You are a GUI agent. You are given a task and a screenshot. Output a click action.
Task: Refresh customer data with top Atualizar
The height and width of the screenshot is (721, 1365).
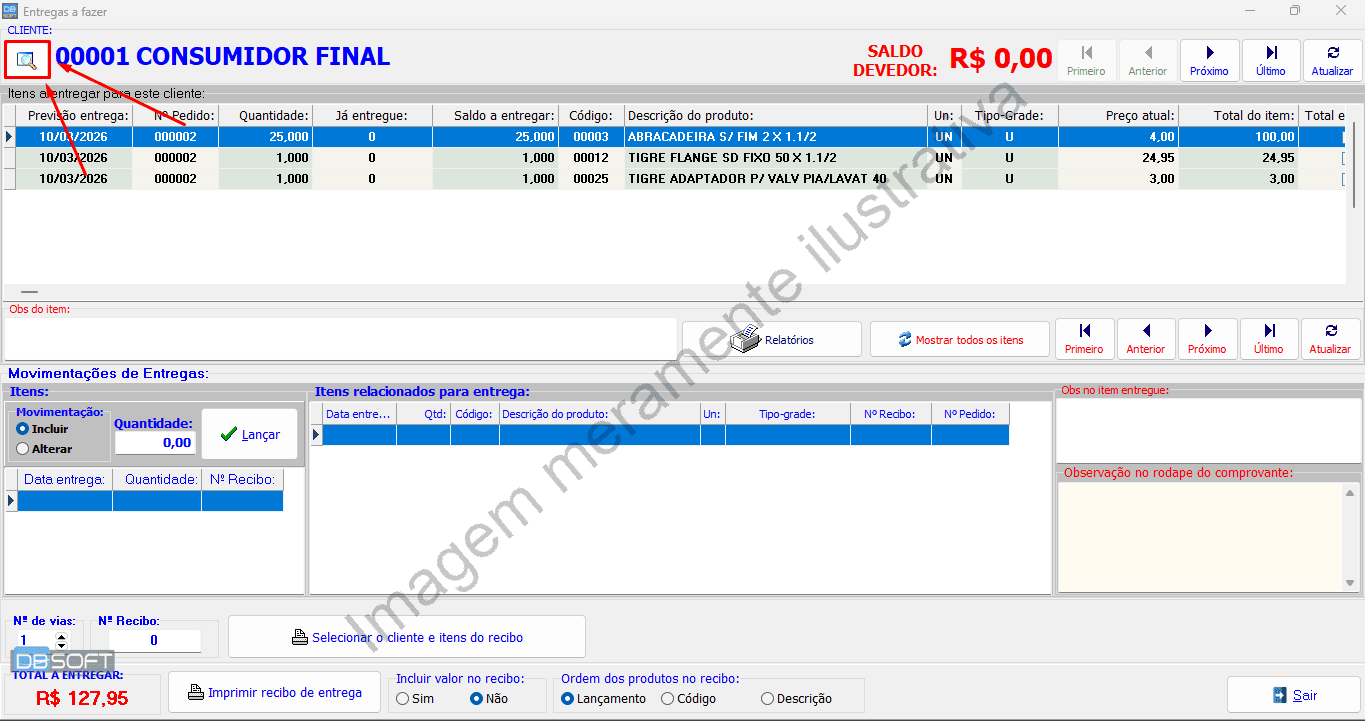point(1332,60)
